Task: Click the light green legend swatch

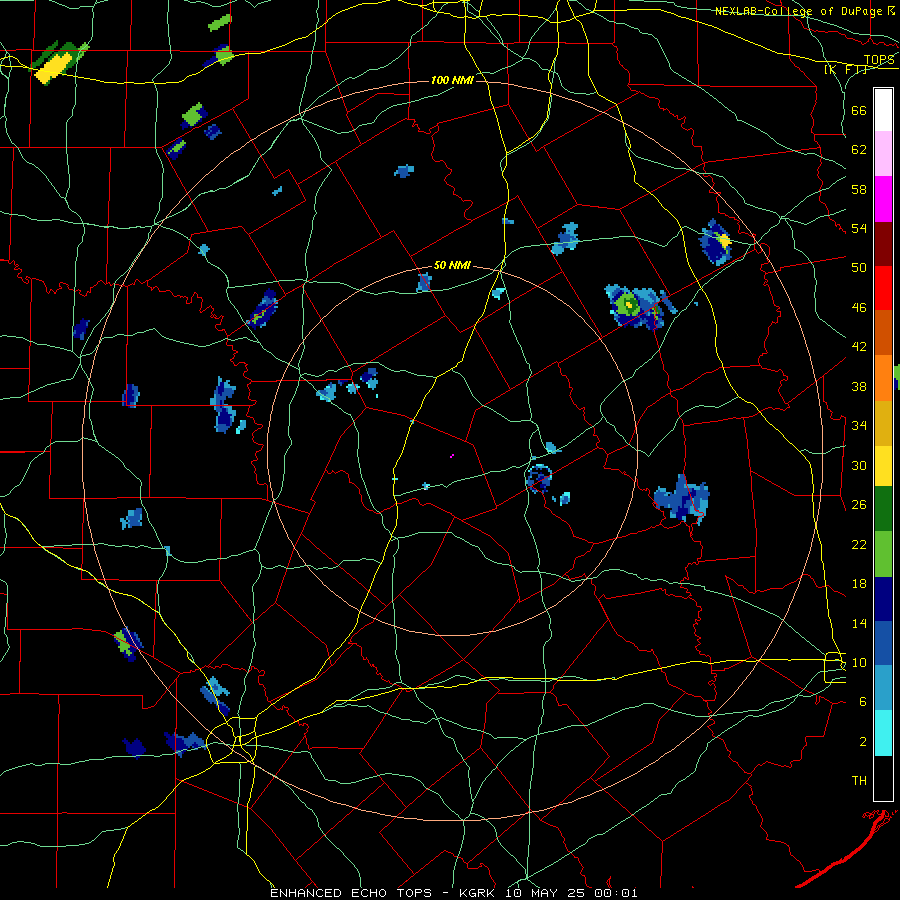Action: pyautogui.click(x=883, y=554)
